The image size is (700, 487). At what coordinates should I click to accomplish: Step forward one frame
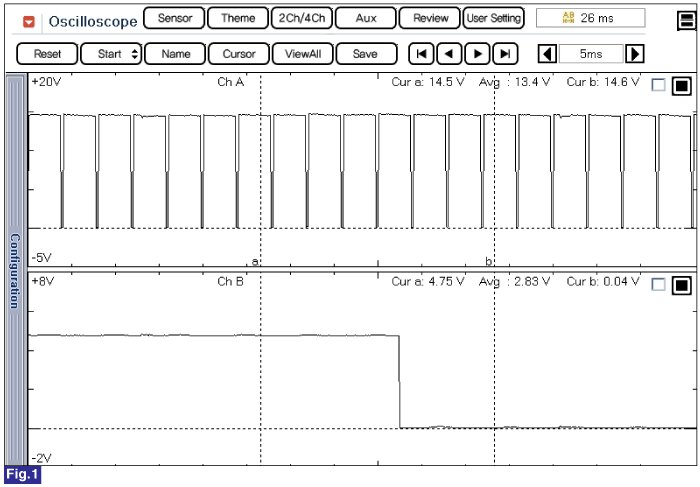(x=479, y=54)
